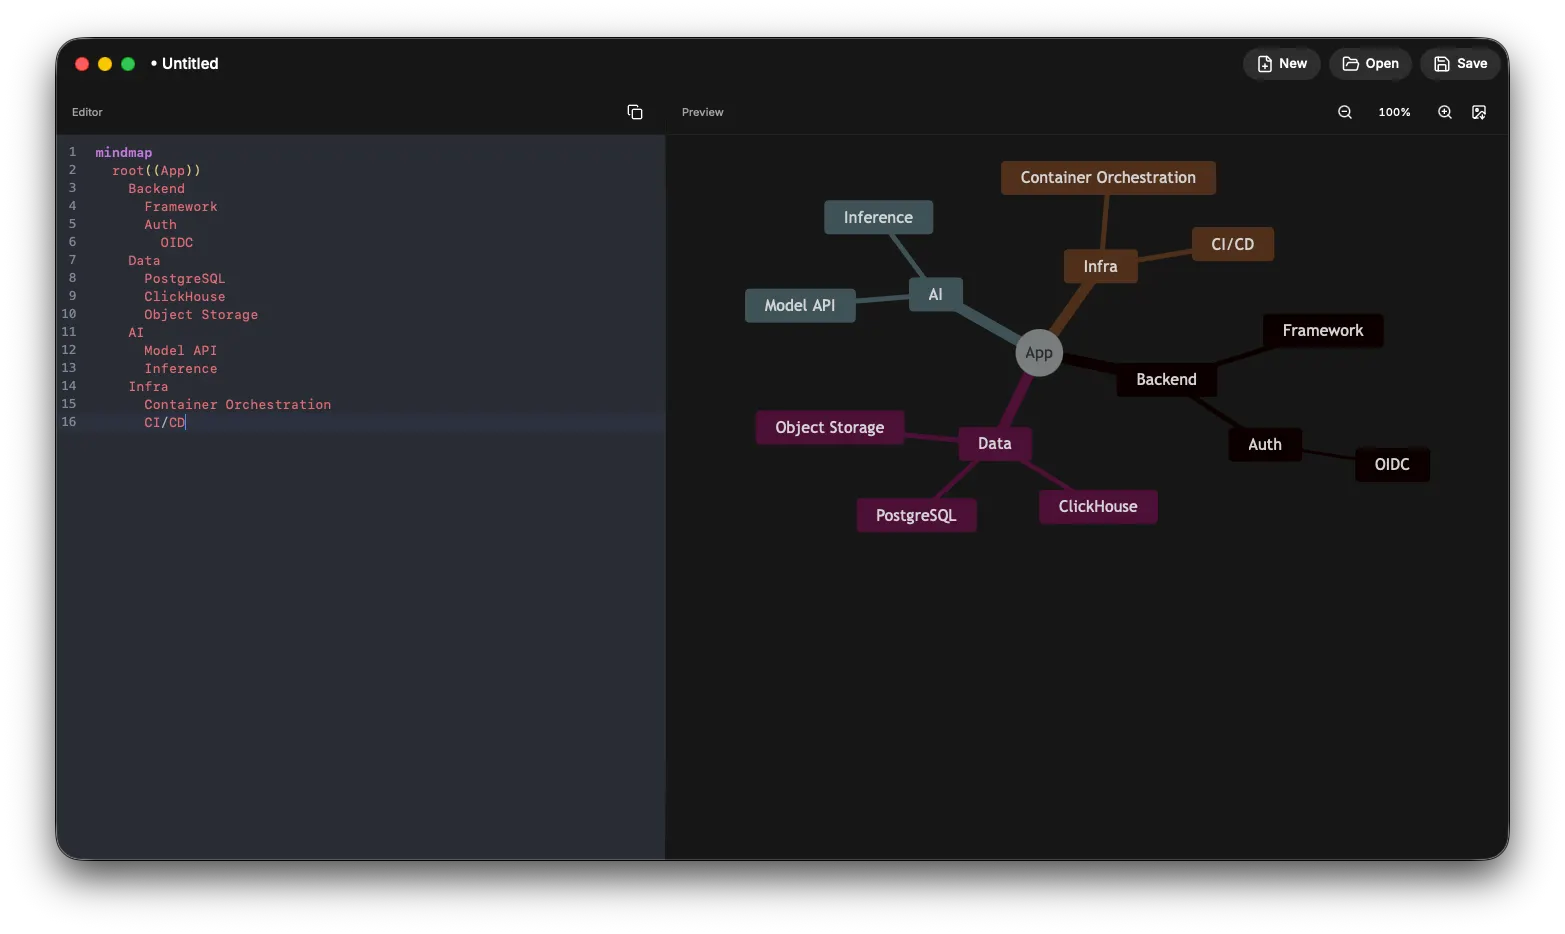This screenshot has height=934, width=1565.
Task: Select the AI node in diagram
Action: tap(935, 295)
